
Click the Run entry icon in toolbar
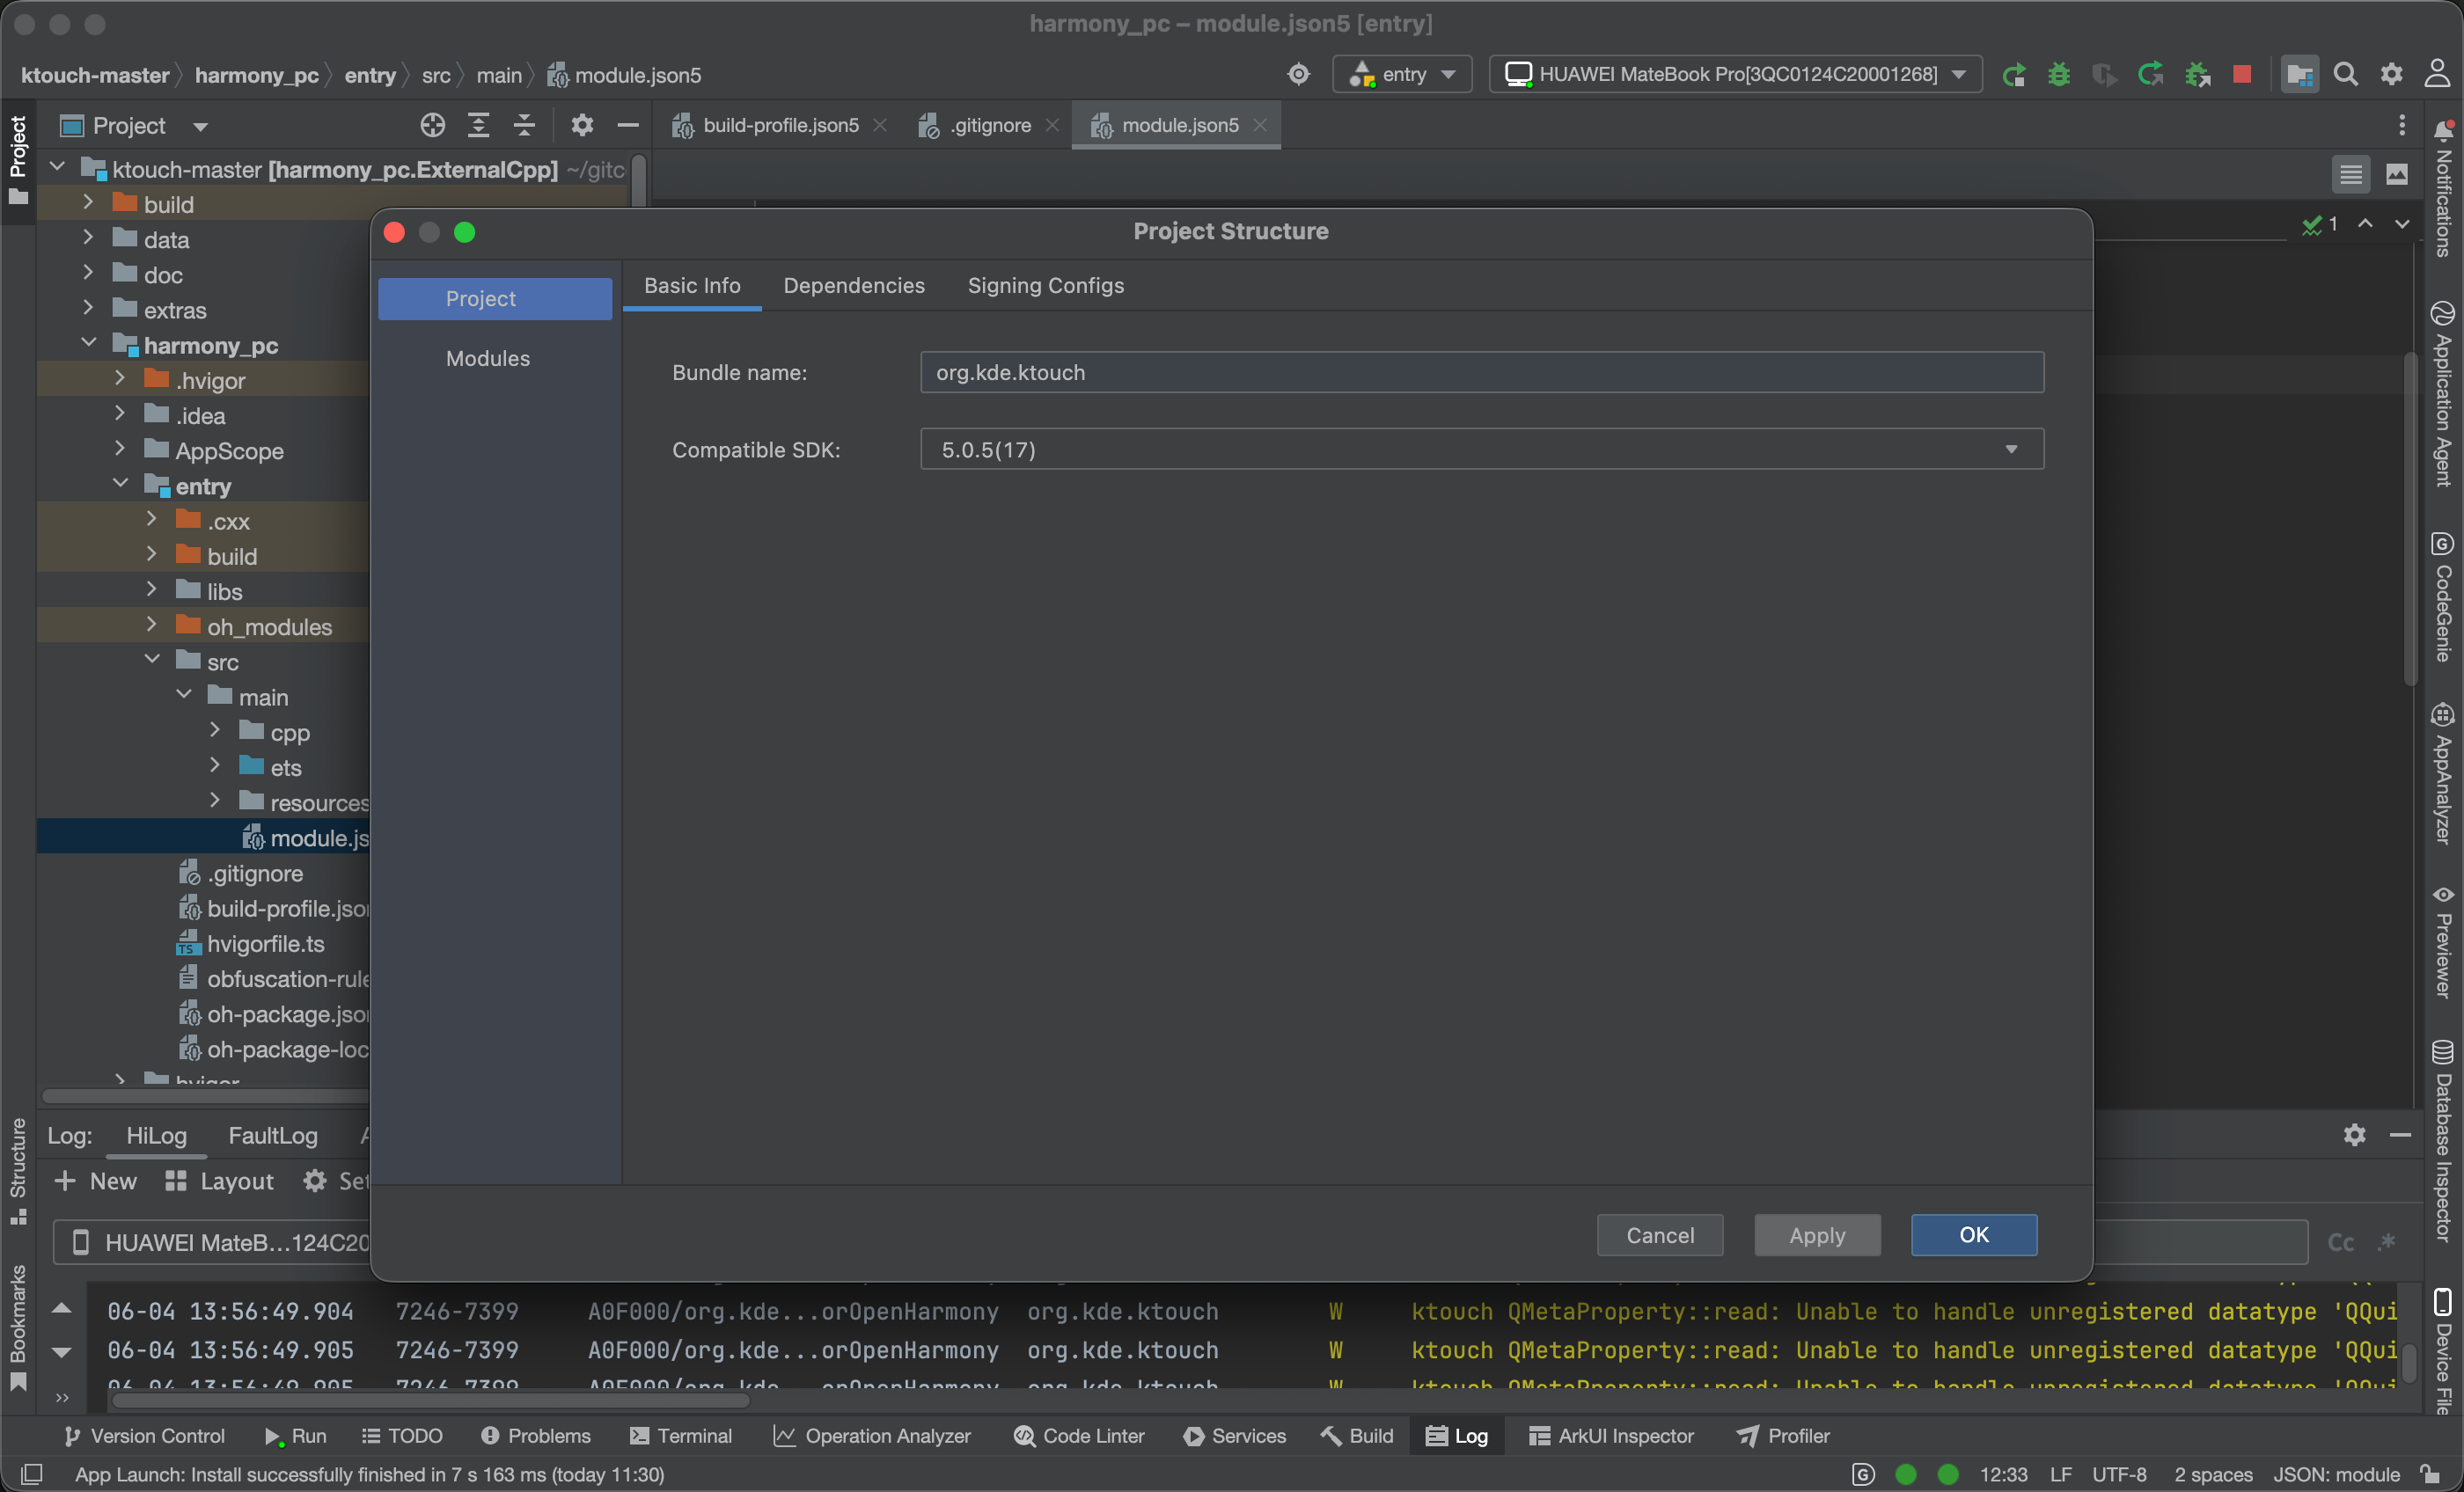point(2013,75)
